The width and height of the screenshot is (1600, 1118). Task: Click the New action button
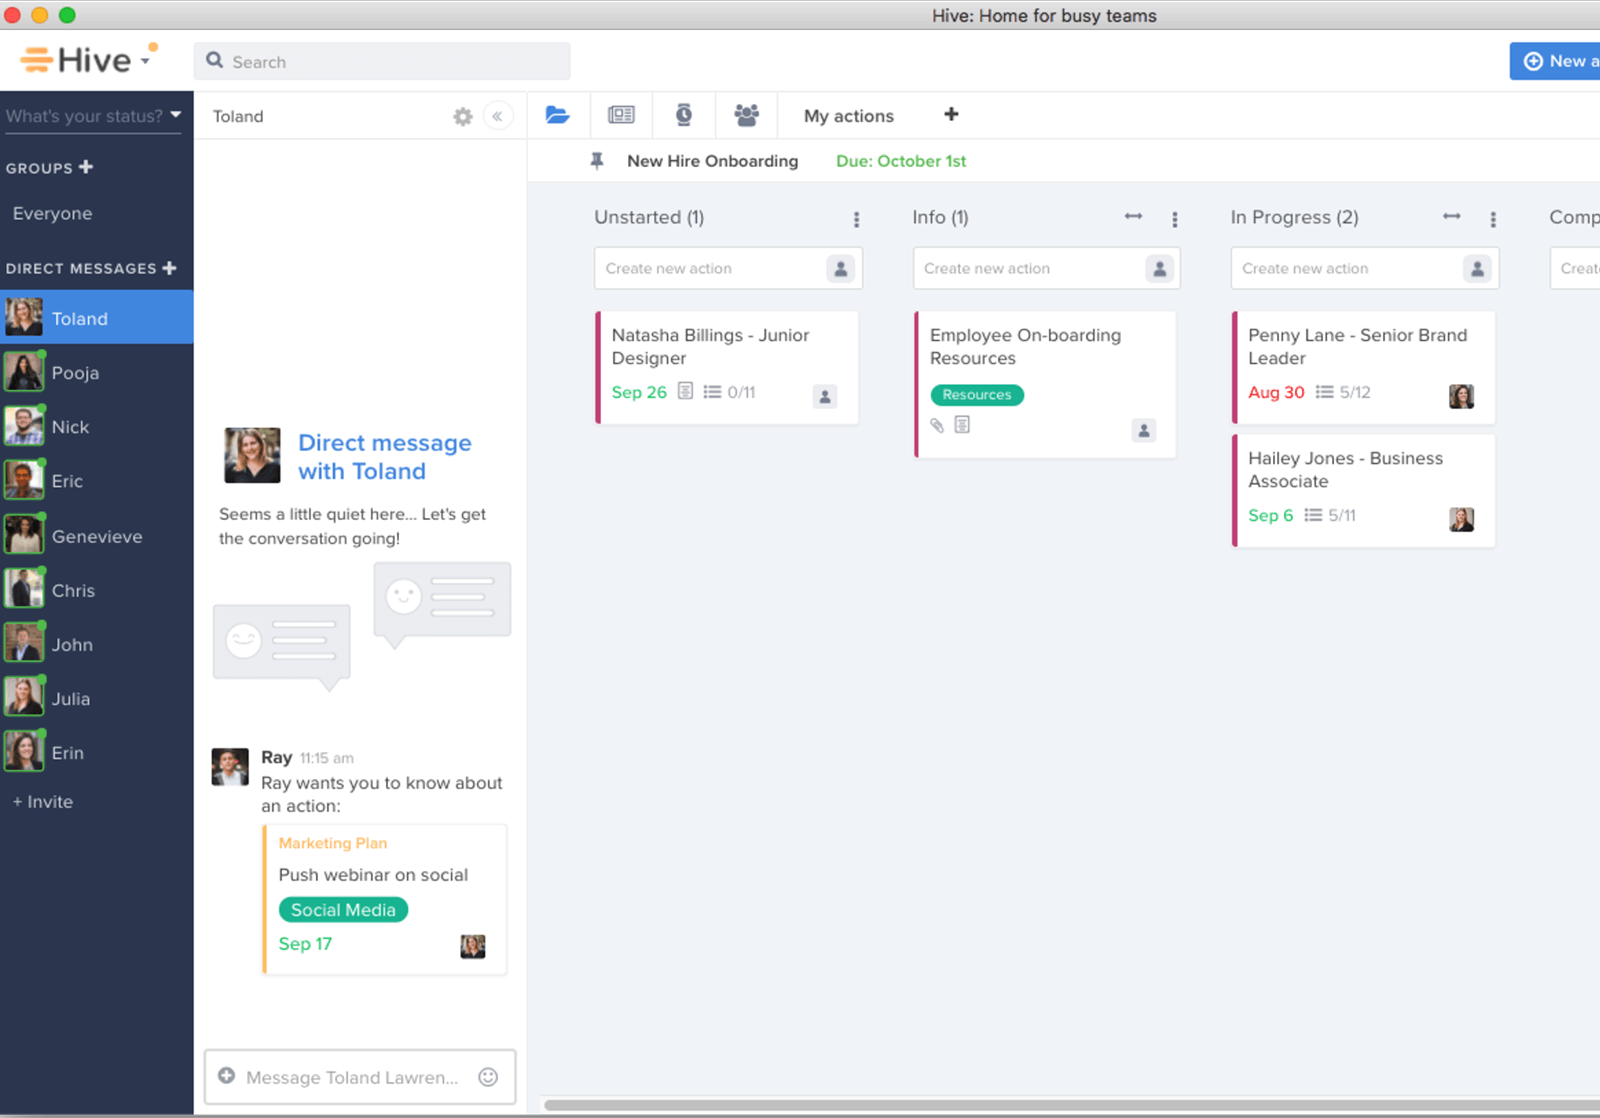(1556, 61)
